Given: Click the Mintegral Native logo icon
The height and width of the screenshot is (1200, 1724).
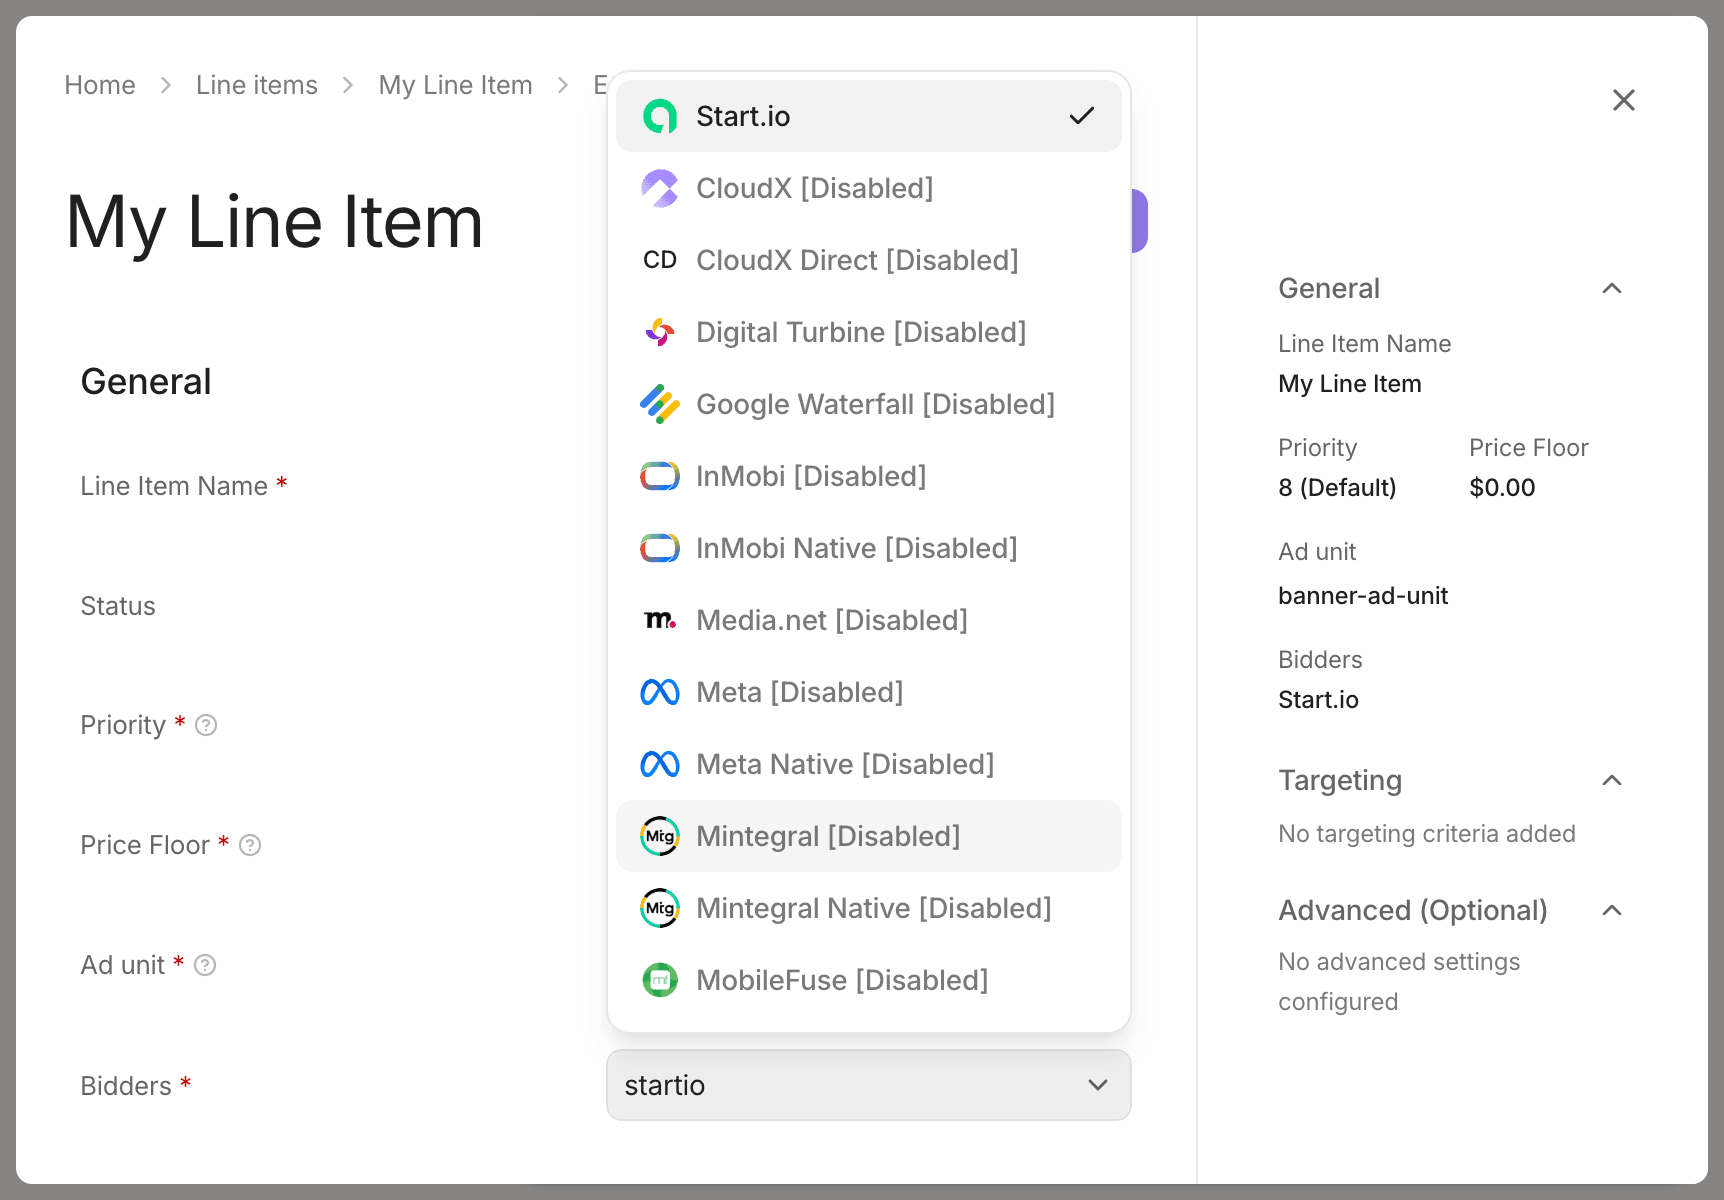Looking at the screenshot, I should (x=660, y=908).
